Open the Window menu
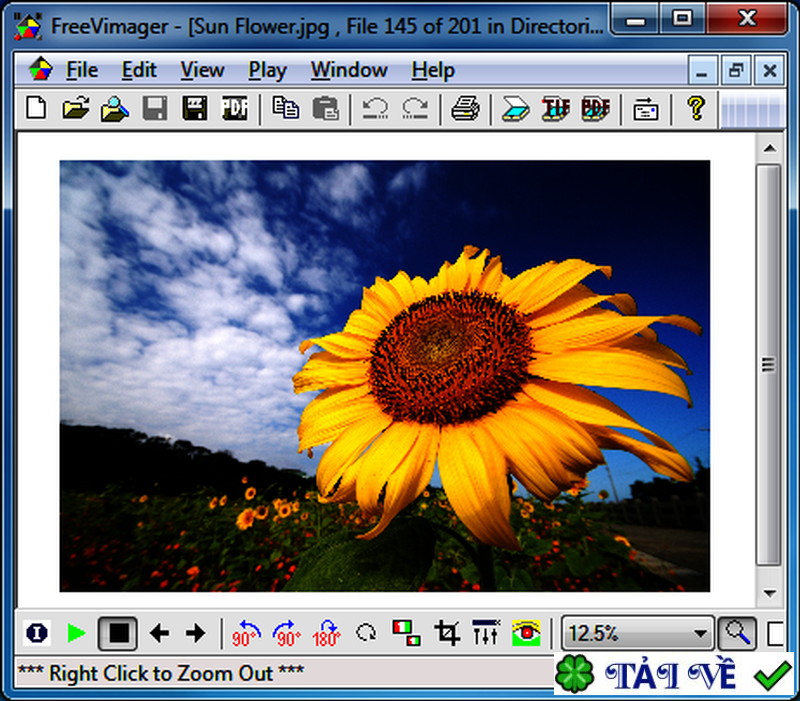 [x=348, y=70]
